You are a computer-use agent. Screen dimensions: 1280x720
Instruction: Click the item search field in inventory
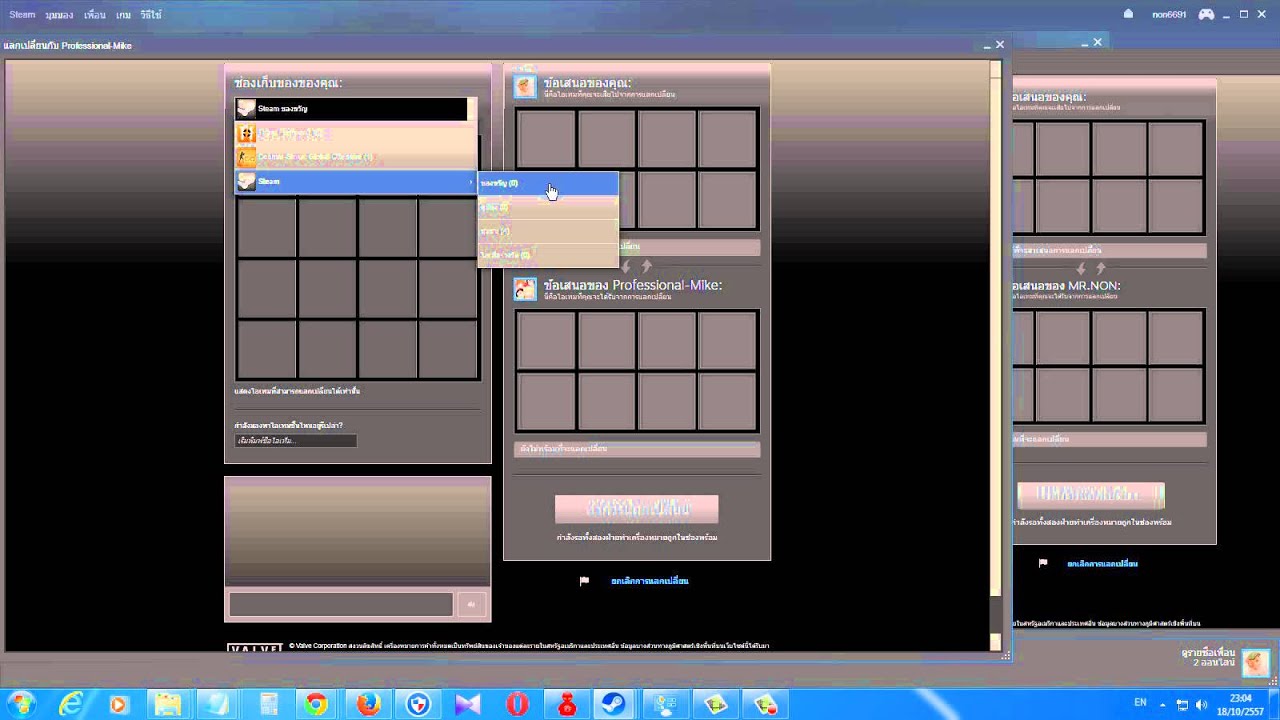(x=295, y=441)
